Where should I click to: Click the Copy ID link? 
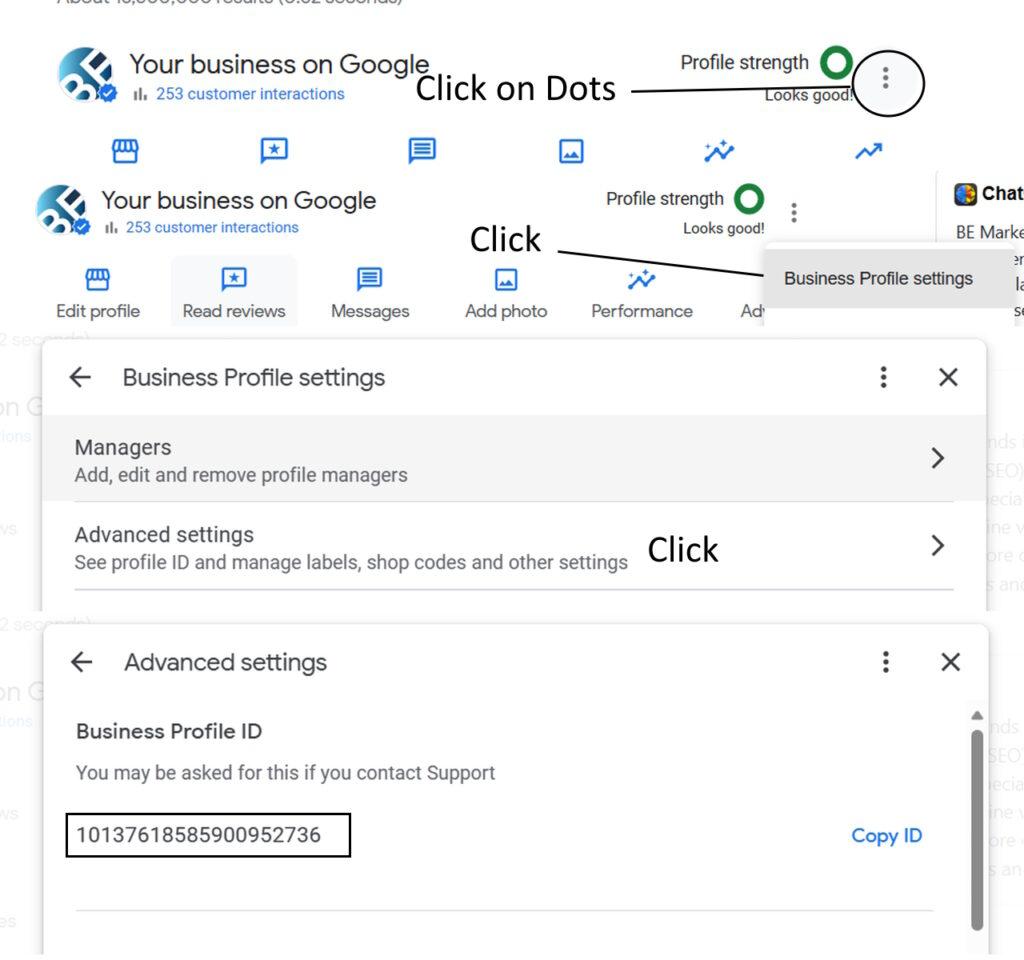click(886, 836)
